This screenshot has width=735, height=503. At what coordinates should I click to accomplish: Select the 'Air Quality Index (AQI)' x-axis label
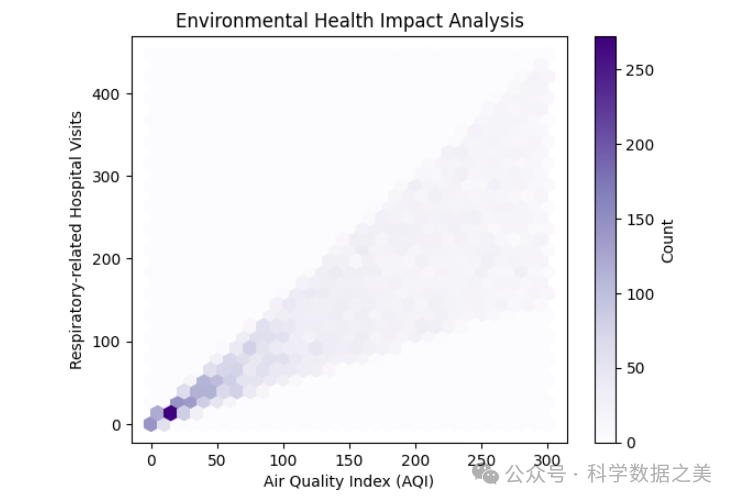click(x=349, y=481)
